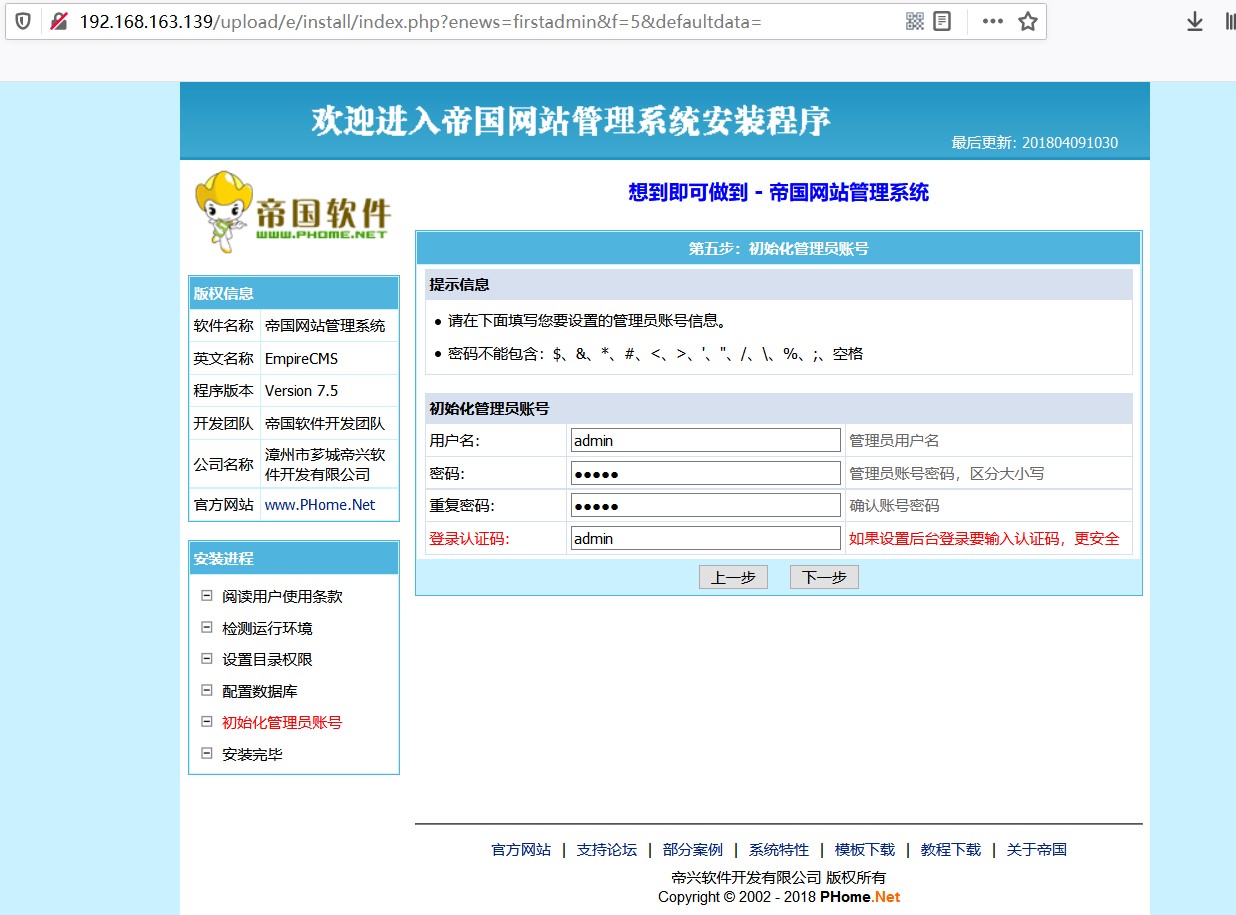Click the 确认账号密码 hint text
Image resolution: width=1236 pixels, height=915 pixels.
(894, 505)
